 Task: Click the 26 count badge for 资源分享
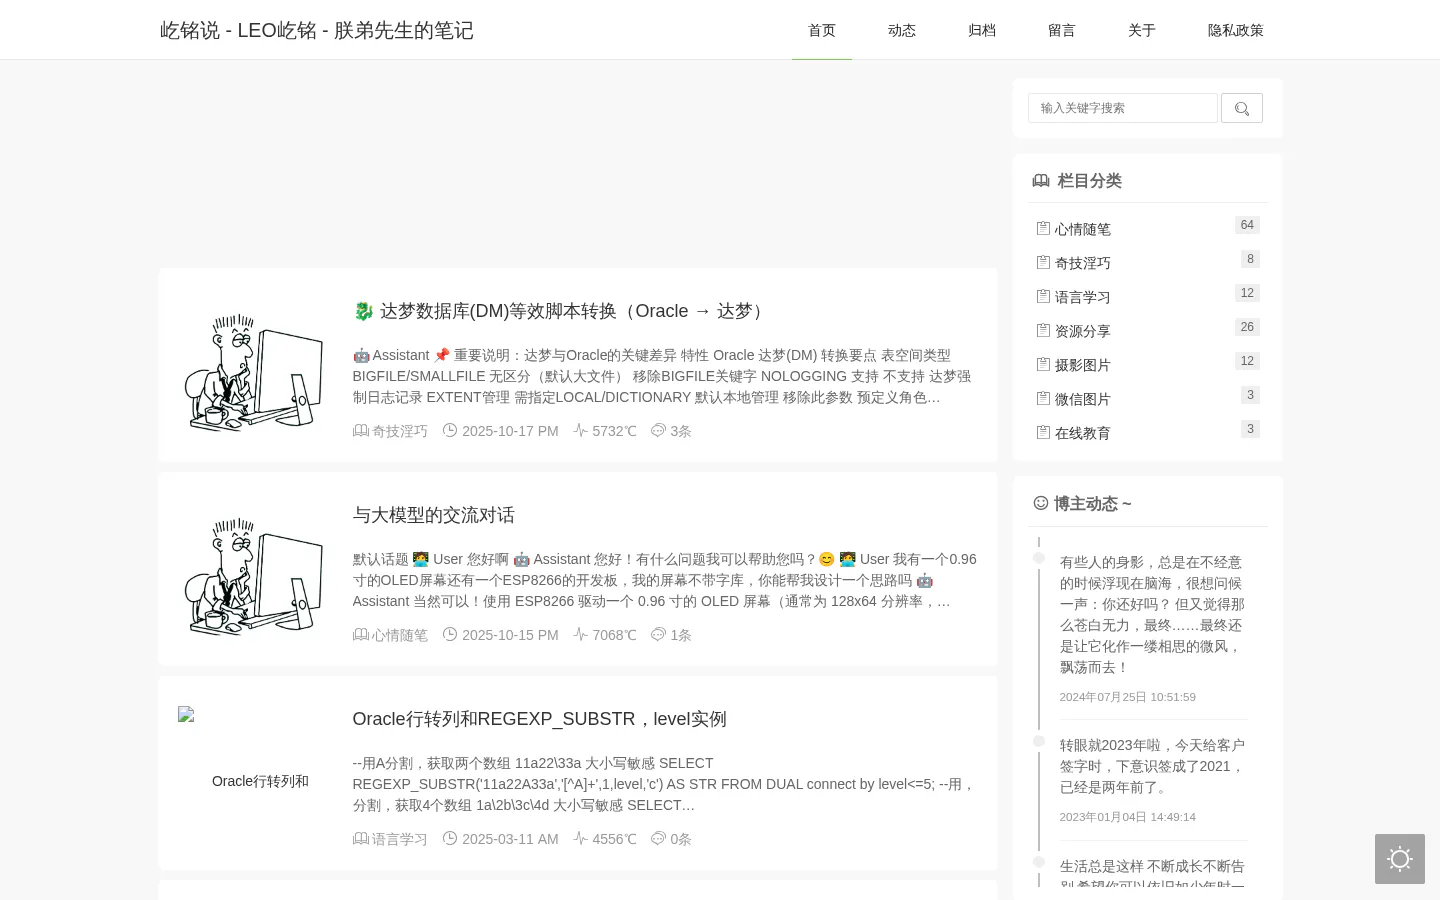pos(1247,327)
